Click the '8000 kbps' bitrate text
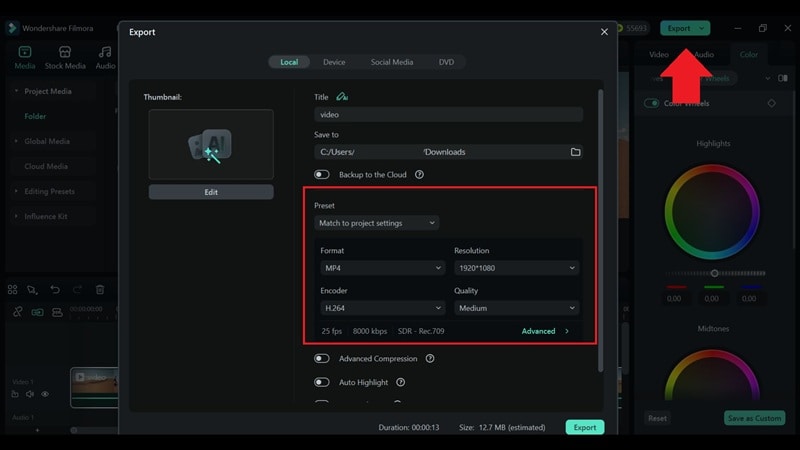This screenshot has width=800, height=450. pos(370,331)
